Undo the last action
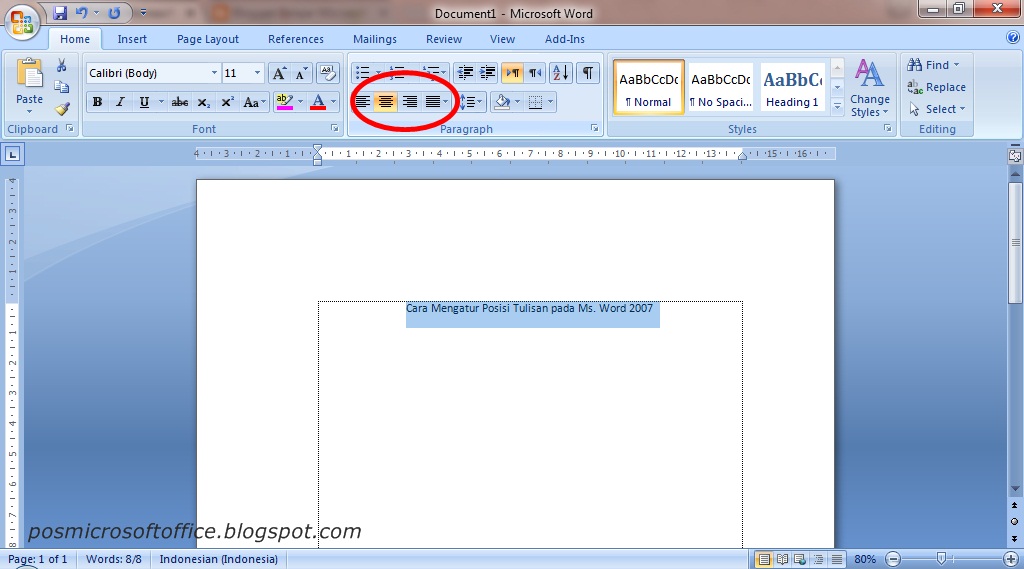 82,12
